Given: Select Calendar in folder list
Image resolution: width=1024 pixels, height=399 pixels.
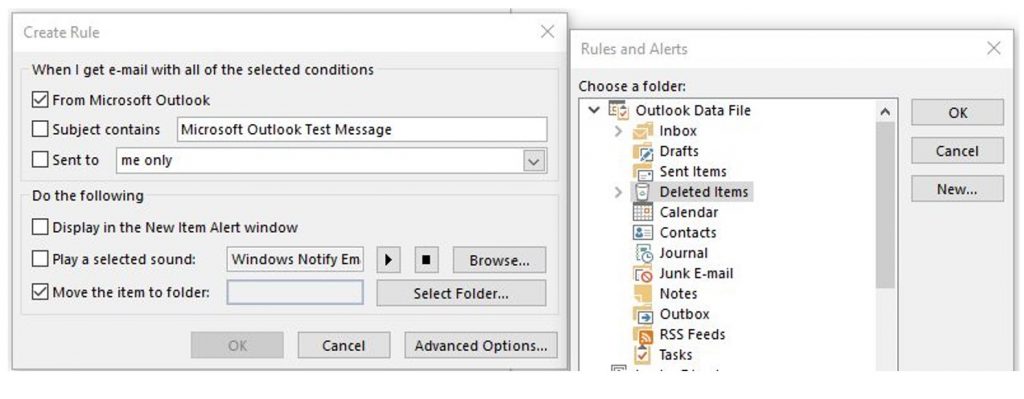Looking at the screenshot, I should (688, 212).
